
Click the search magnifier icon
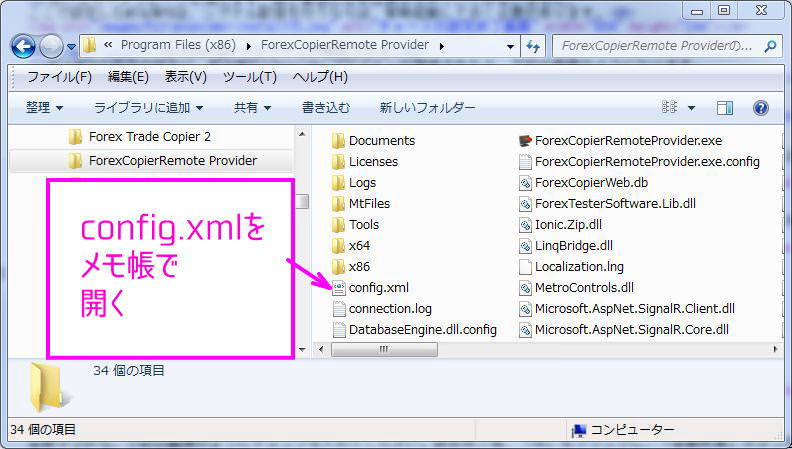(x=770, y=46)
